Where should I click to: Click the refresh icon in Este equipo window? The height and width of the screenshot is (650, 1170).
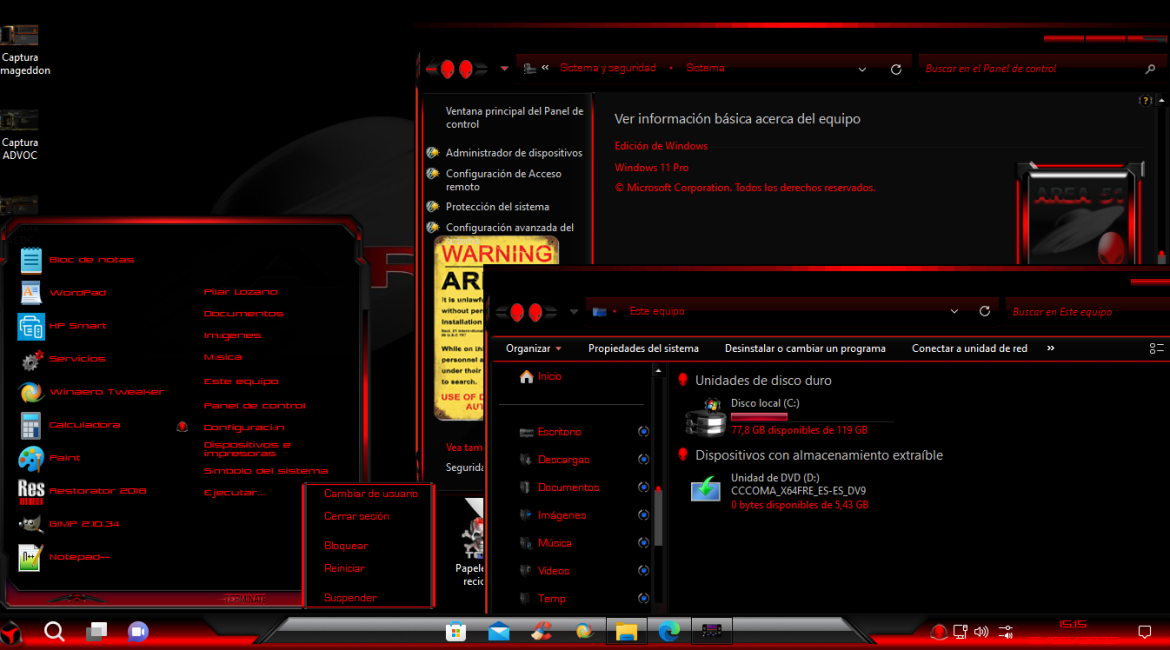[x=985, y=311]
